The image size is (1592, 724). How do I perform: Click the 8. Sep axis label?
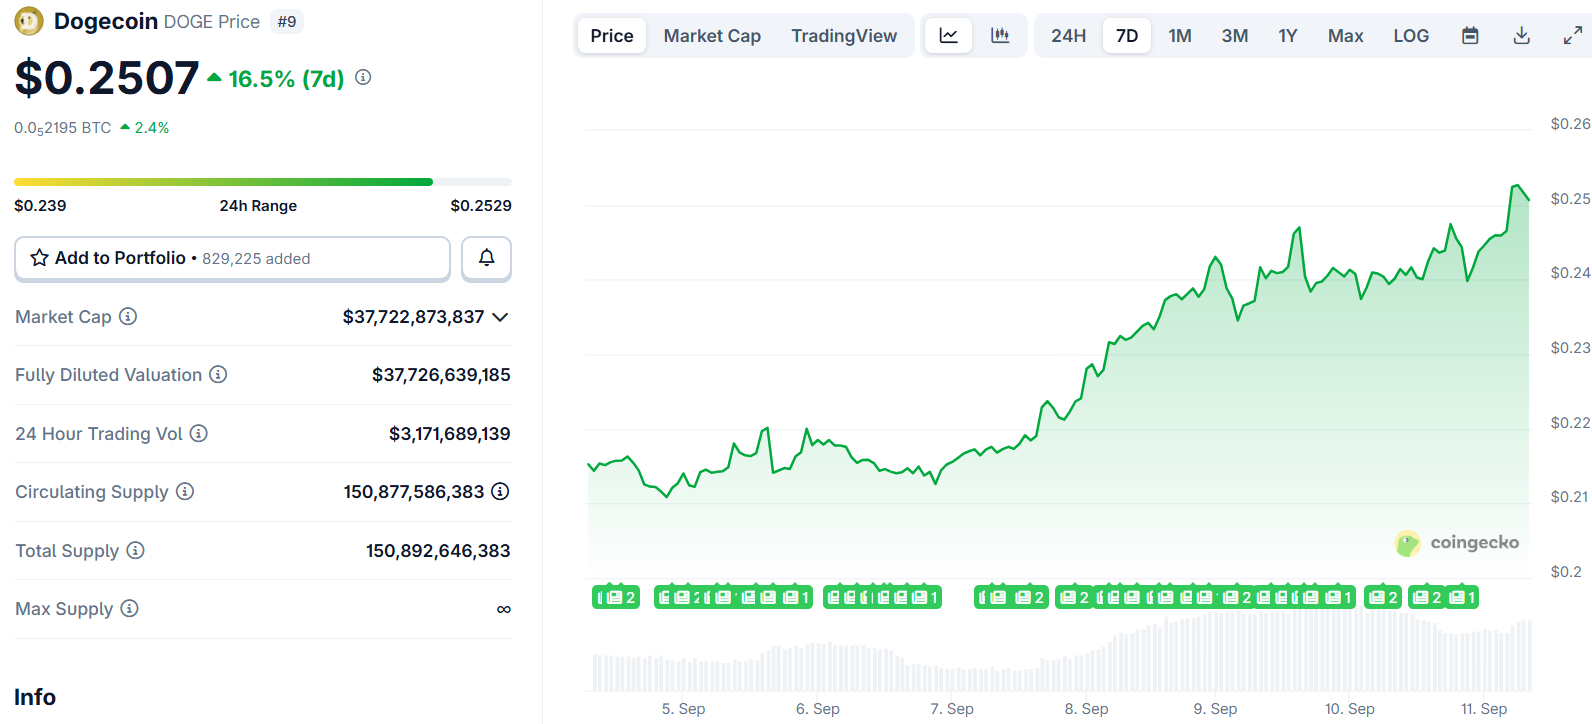pyautogui.click(x=1086, y=708)
